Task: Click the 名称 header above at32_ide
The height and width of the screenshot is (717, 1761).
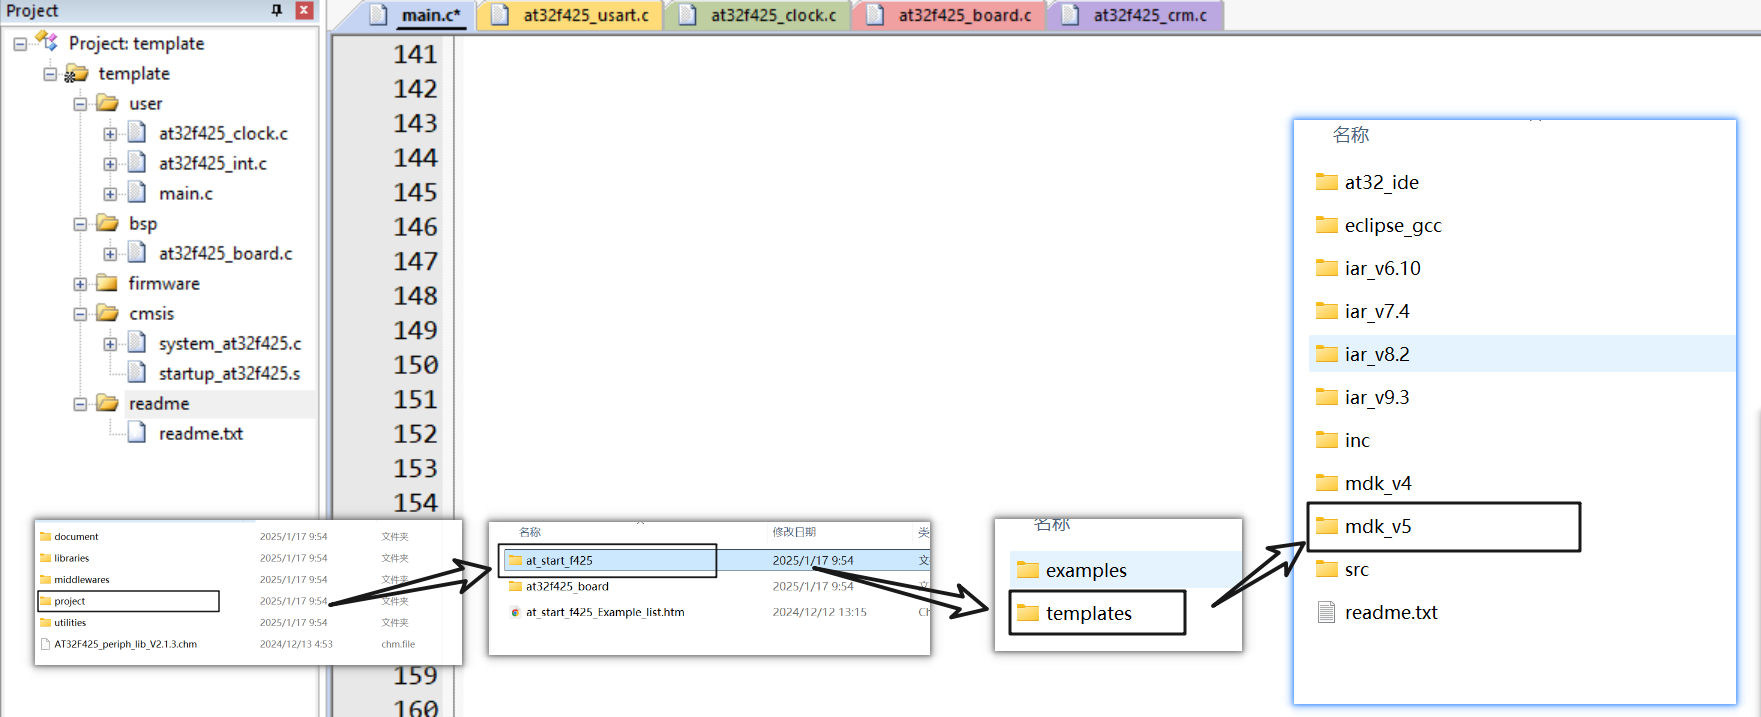Action: coord(1350,135)
